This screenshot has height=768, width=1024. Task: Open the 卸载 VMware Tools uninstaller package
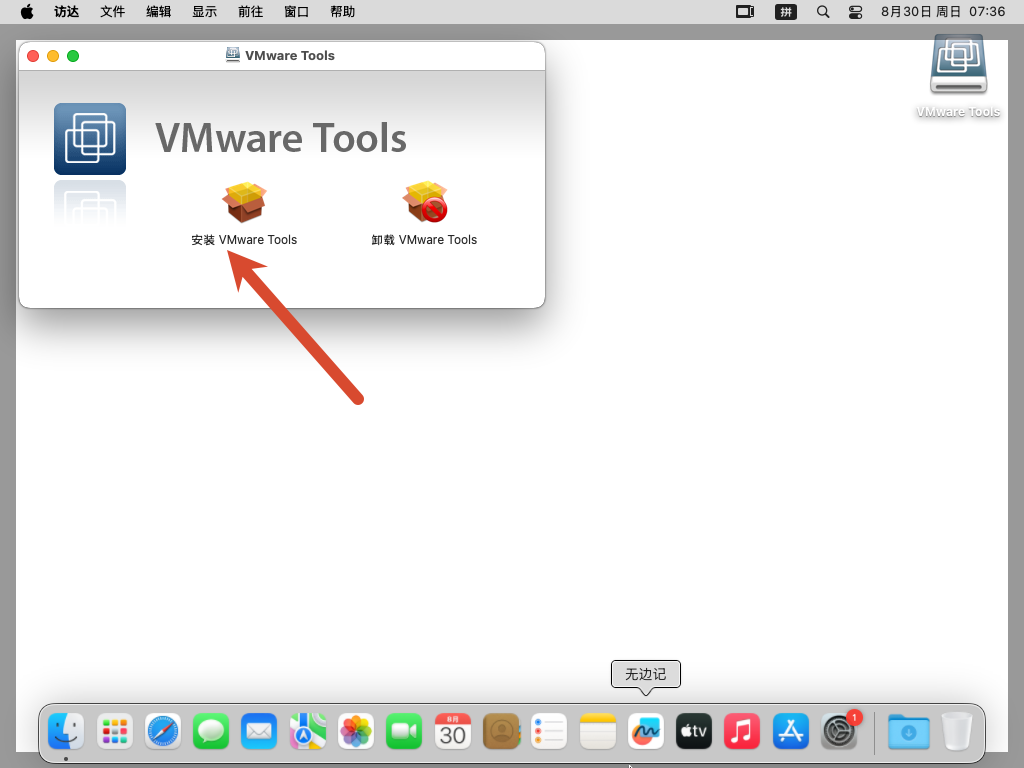tap(424, 202)
